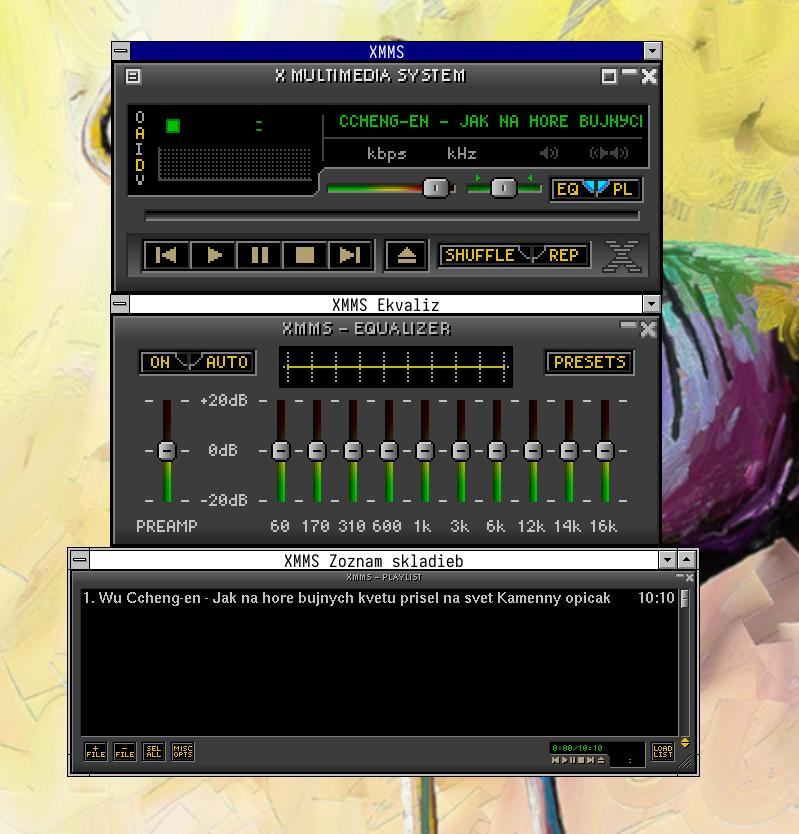Click the playlist vertical scrollbar handle
The height and width of the screenshot is (834, 799).
(x=685, y=598)
